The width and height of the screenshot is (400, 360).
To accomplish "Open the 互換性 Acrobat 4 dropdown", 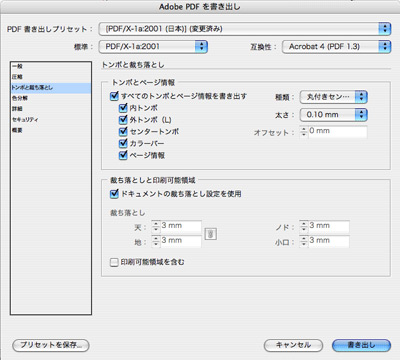I will [x=336, y=47].
